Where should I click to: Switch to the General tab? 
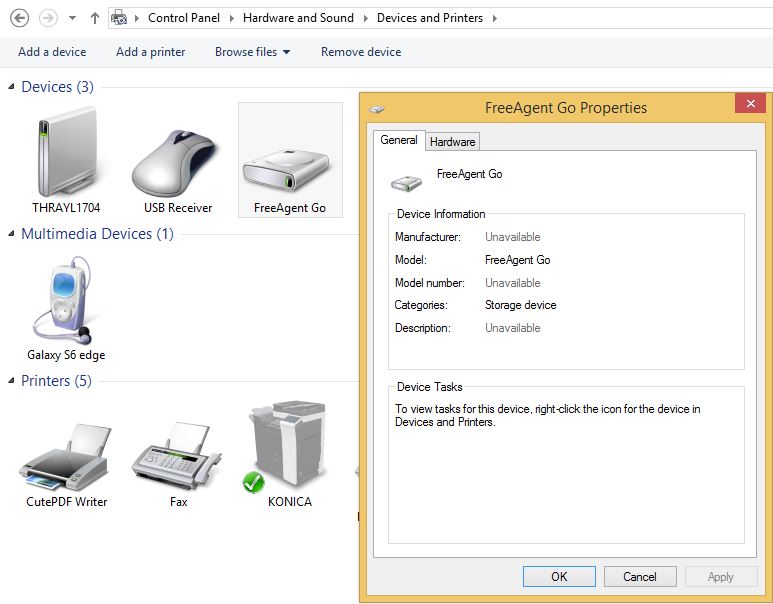(x=398, y=140)
